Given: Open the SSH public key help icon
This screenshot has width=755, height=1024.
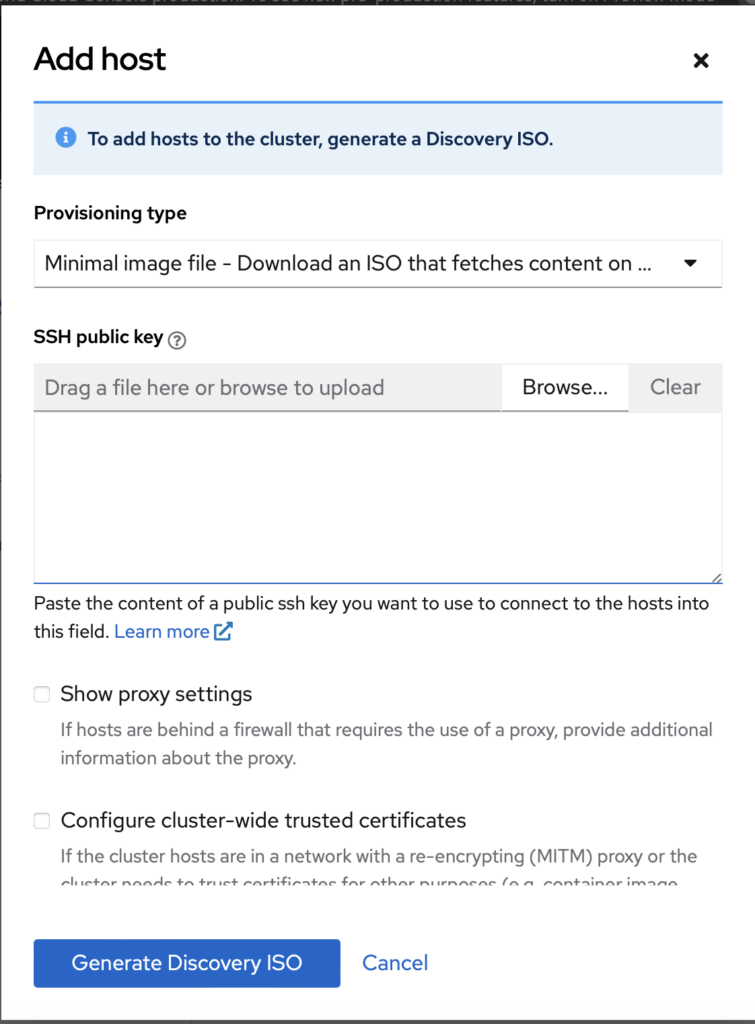Looking at the screenshot, I should (x=177, y=340).
